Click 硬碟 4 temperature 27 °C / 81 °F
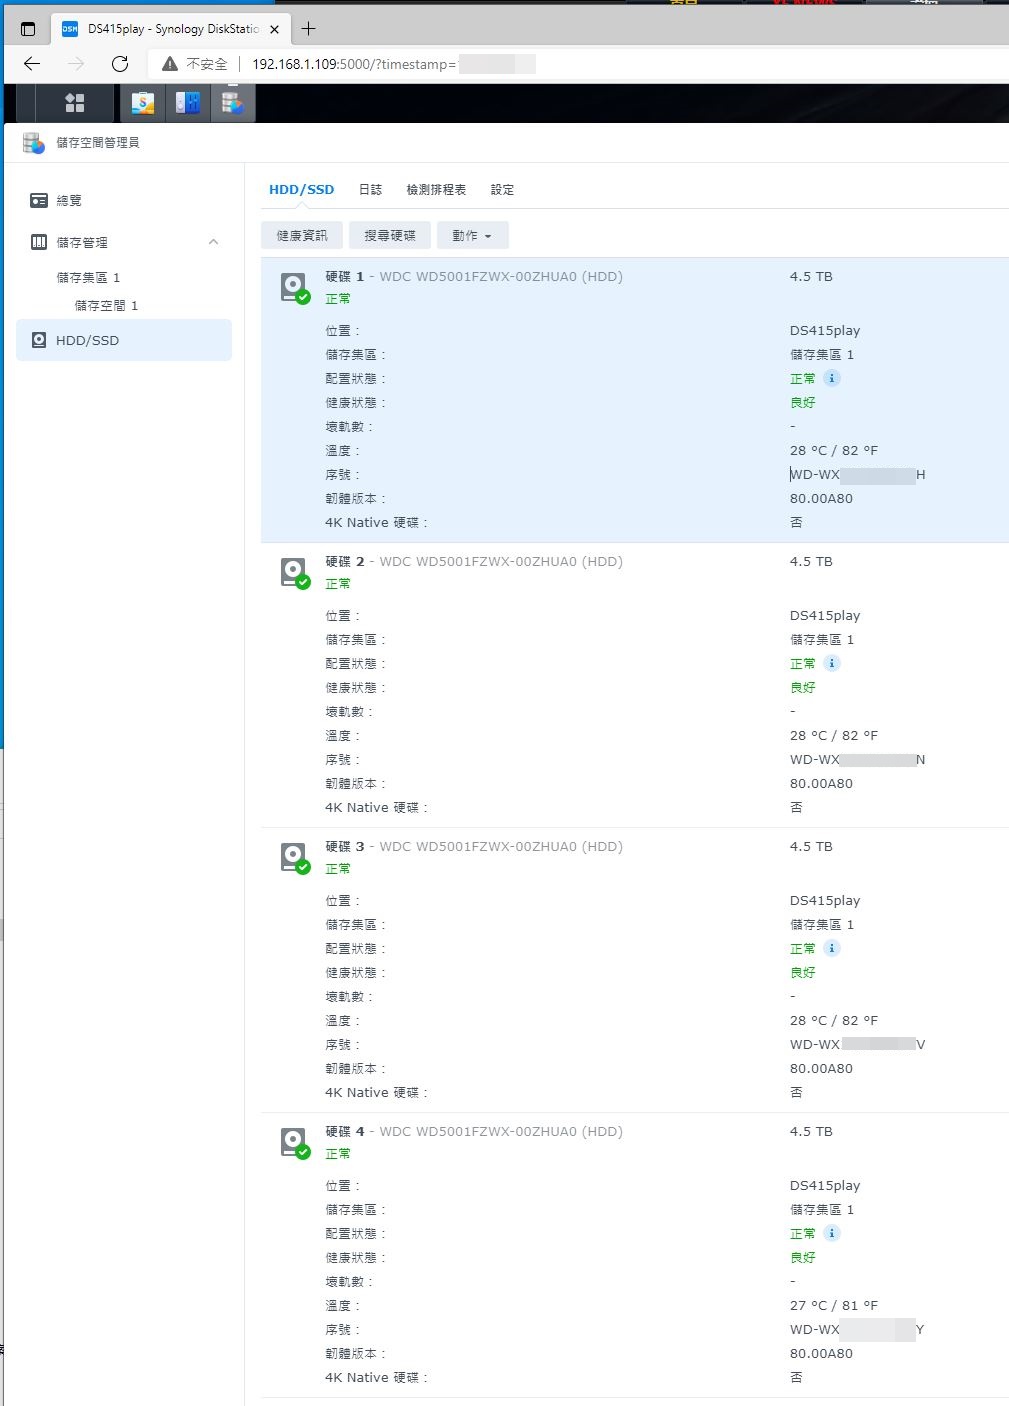Screen dimensions: 1009x1406 pyautogui.click(x=834, y=1306)
